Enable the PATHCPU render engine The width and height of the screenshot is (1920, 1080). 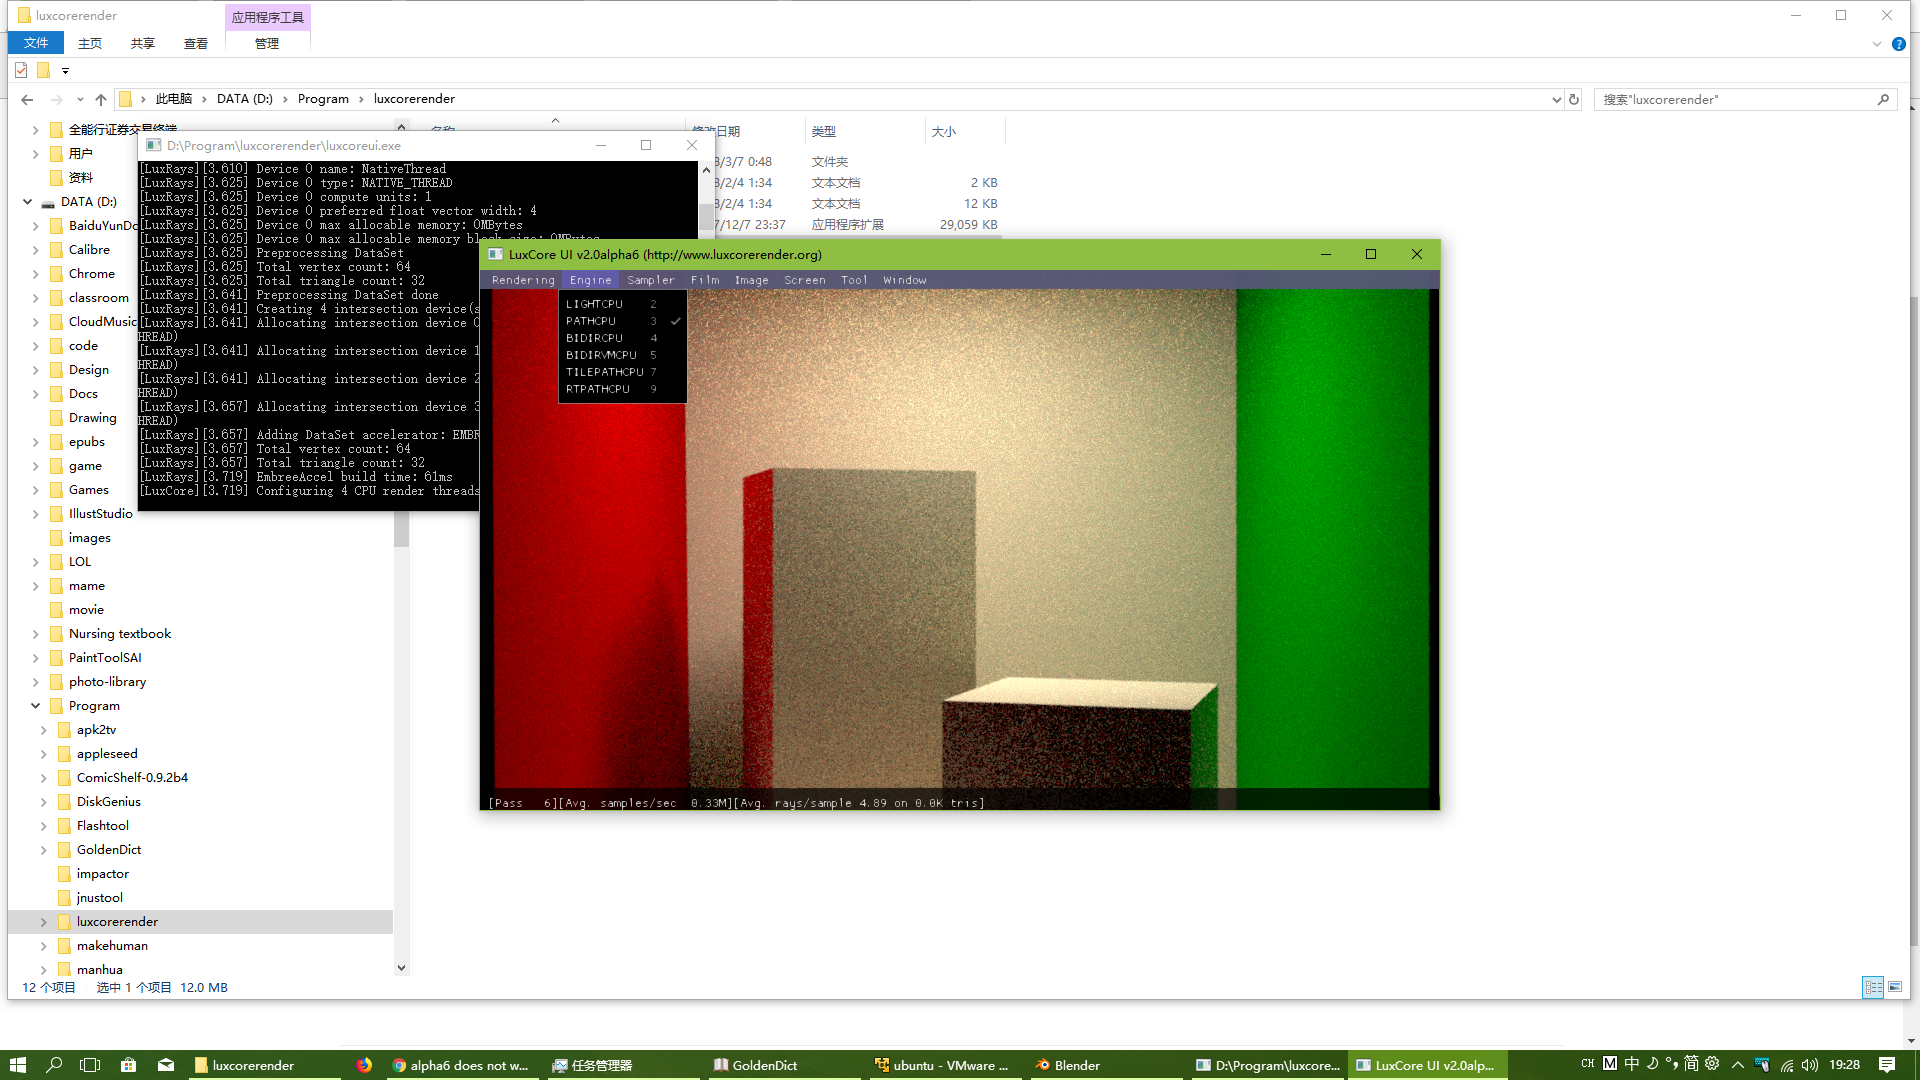592,321
